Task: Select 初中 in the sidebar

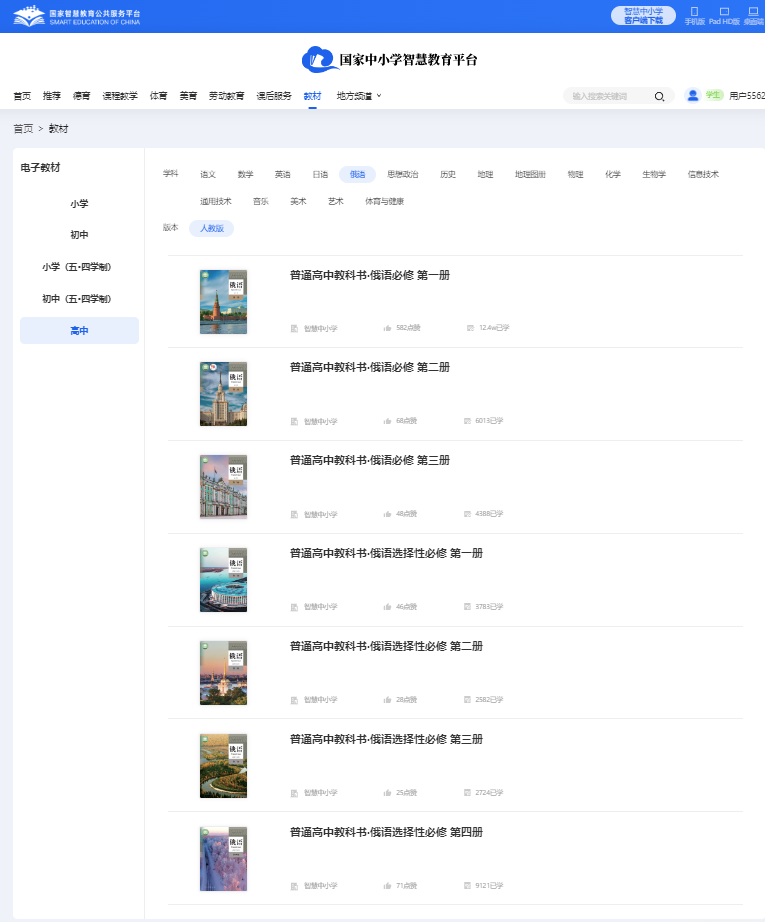Action: point(79,235)
